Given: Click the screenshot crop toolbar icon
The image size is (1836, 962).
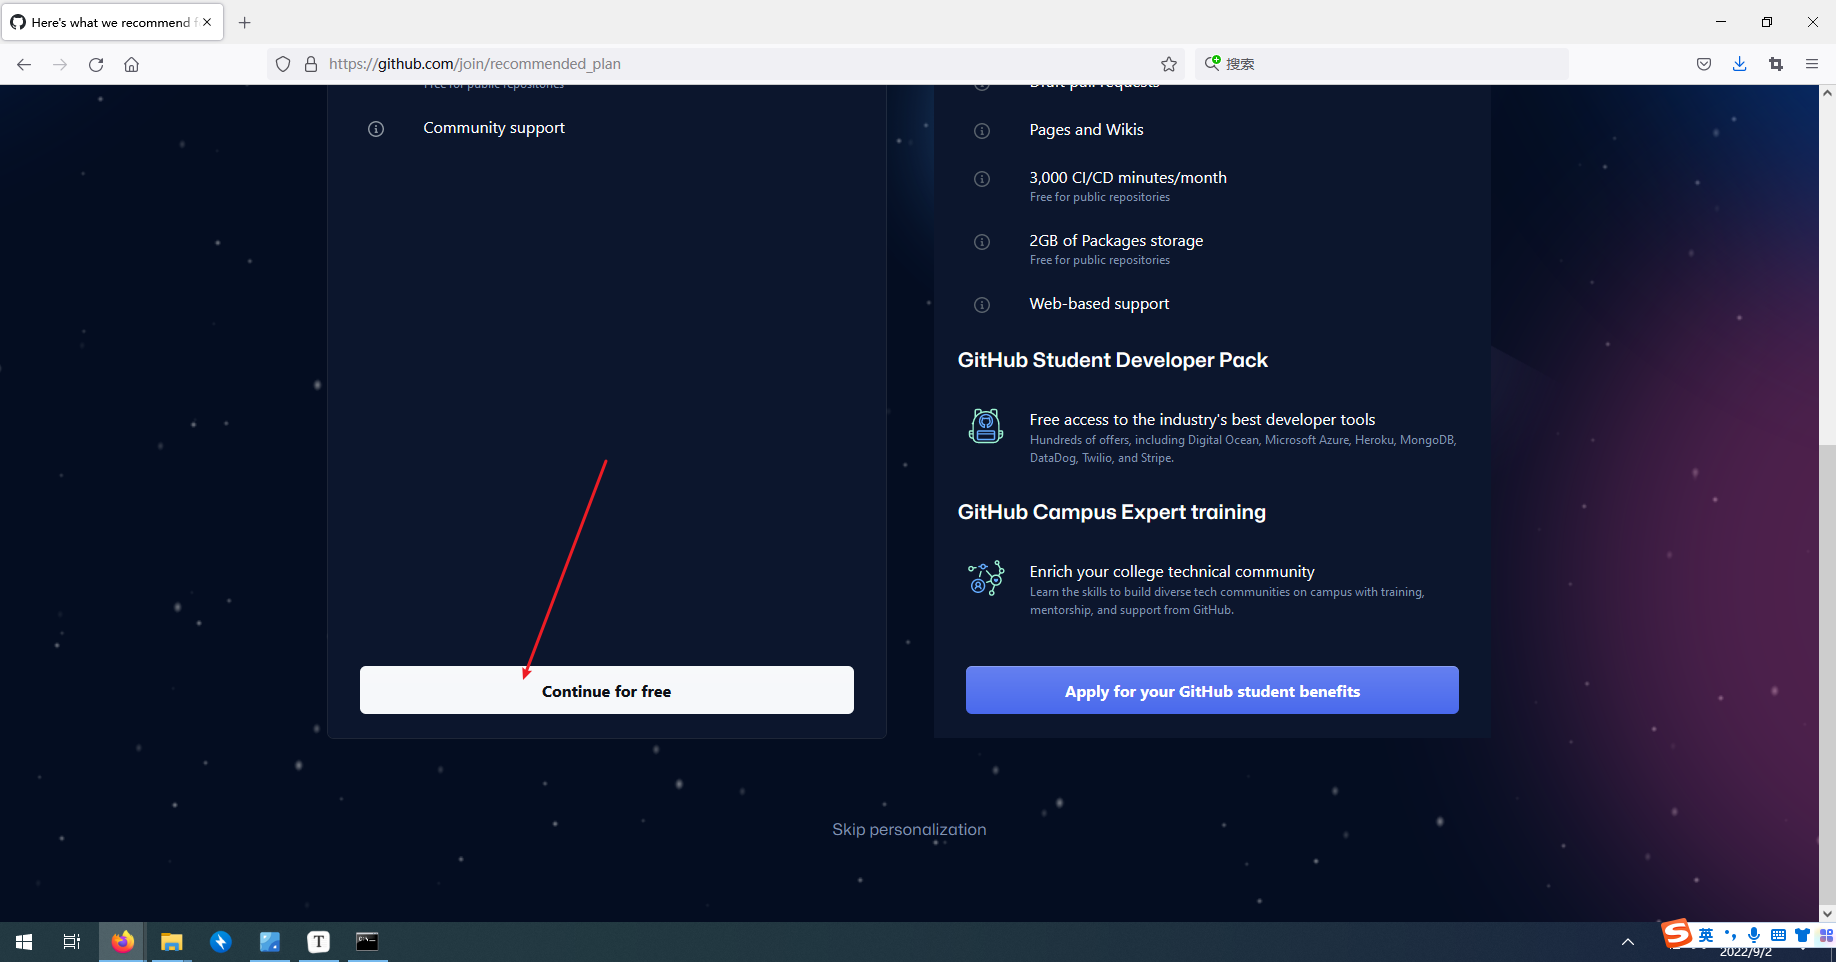Looking at the screenshot, I should tap(1776, 64).
